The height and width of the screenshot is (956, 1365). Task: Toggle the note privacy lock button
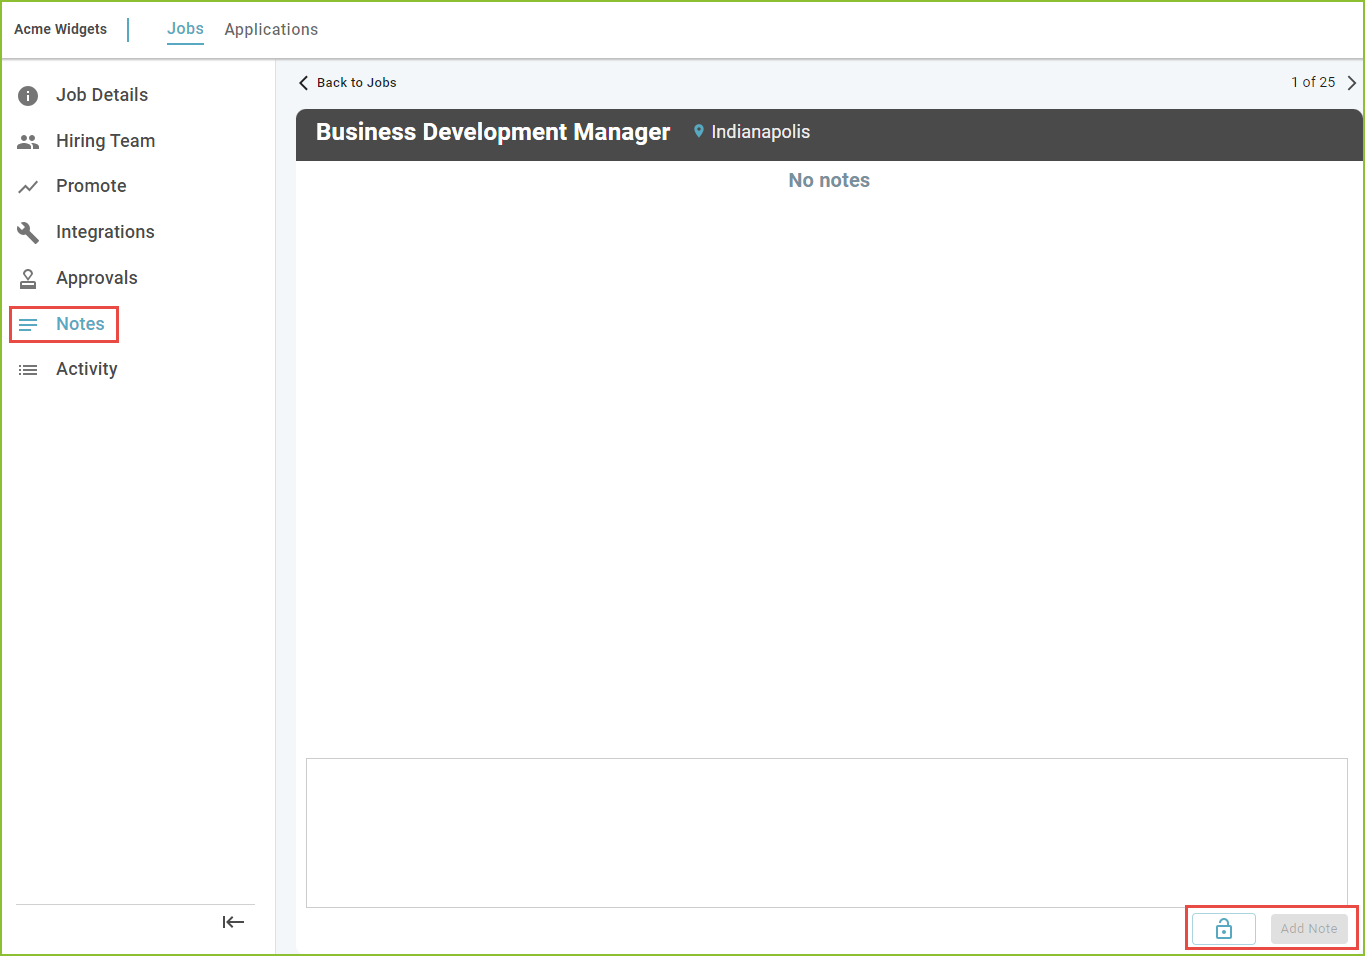coord(1223,929)
